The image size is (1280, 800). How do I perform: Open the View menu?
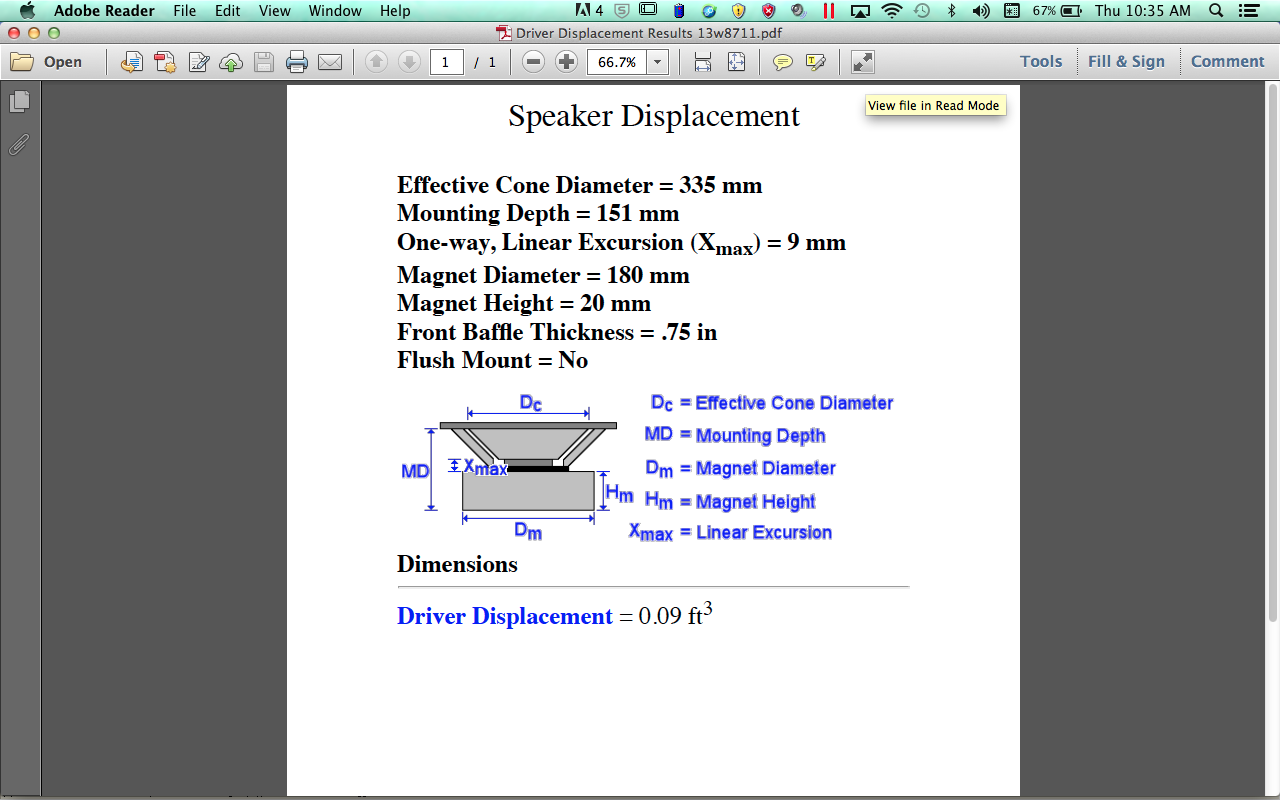275,11
